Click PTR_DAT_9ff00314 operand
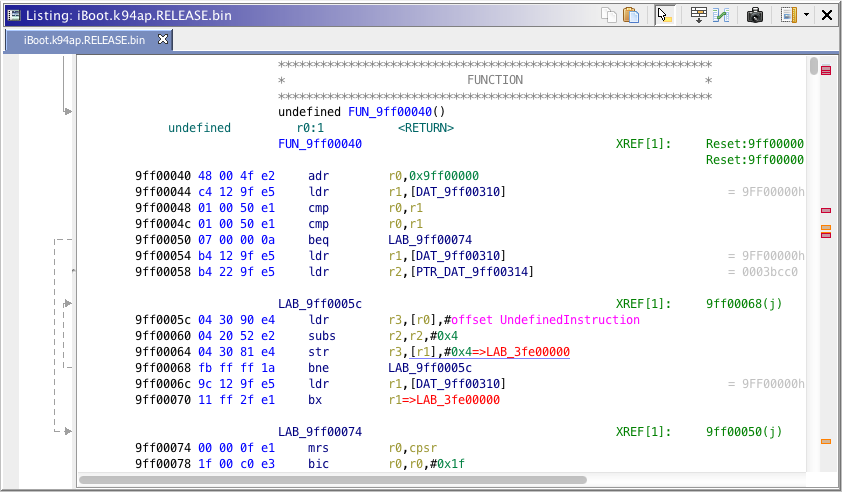 [472, 272]
